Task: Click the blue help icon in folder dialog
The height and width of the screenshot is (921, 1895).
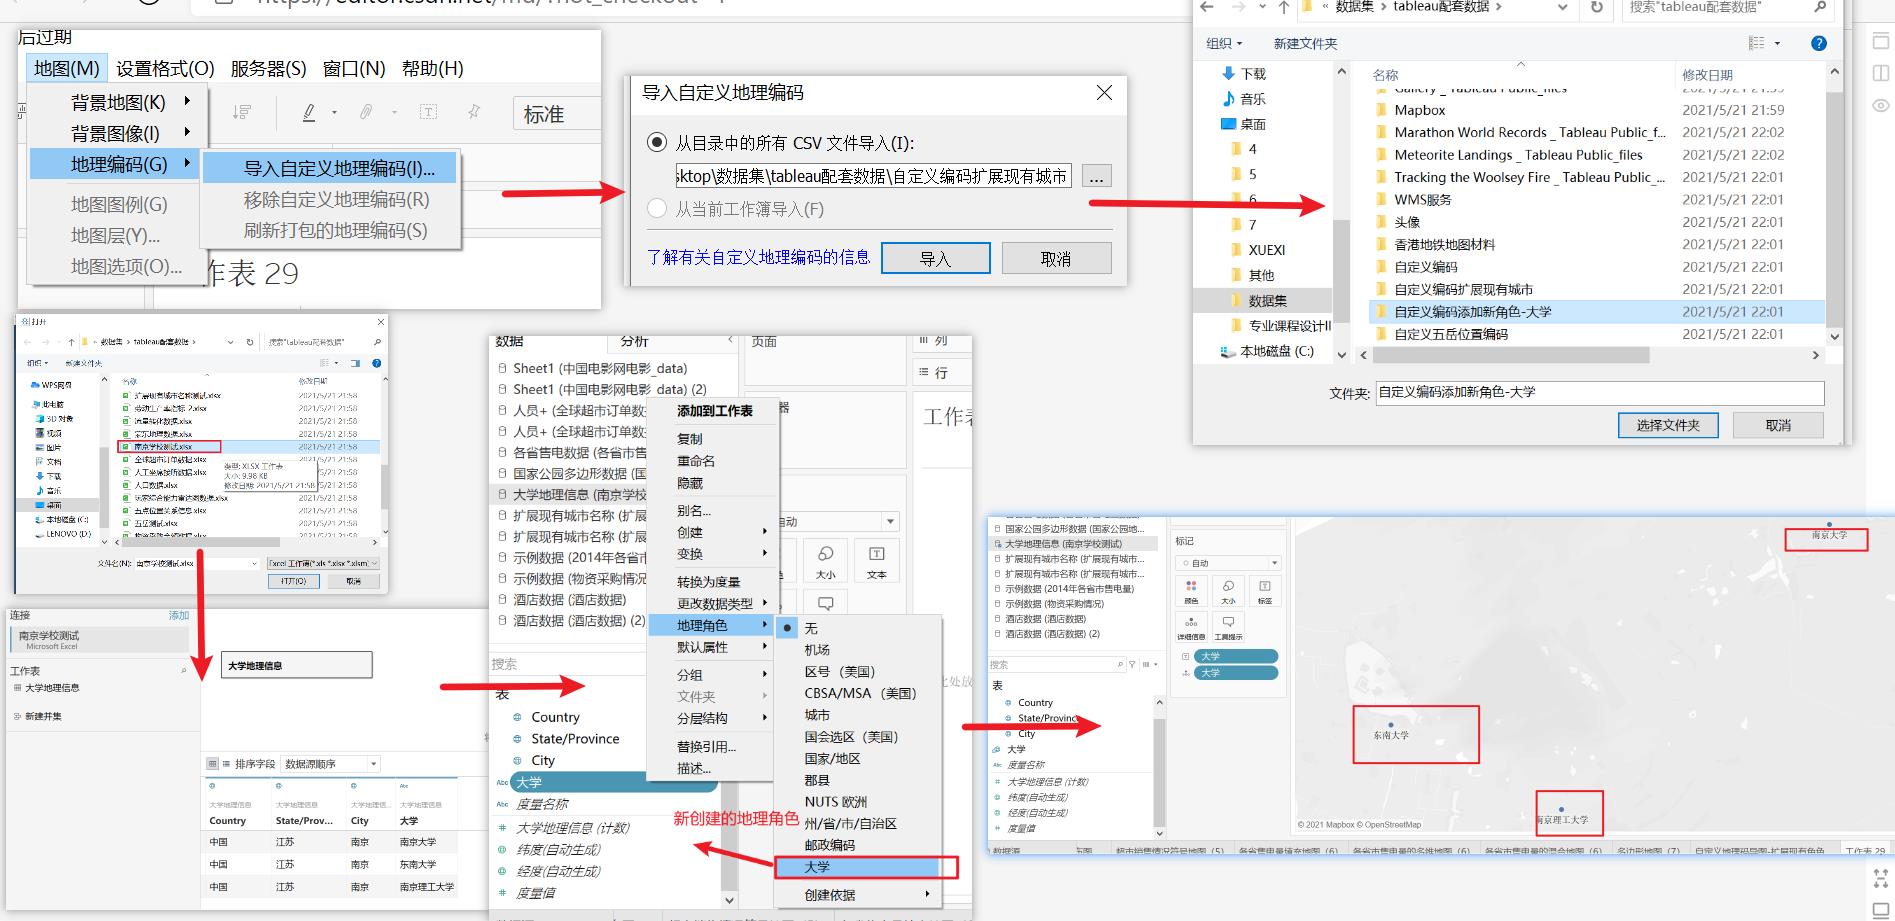Action: coord(1819,43)
